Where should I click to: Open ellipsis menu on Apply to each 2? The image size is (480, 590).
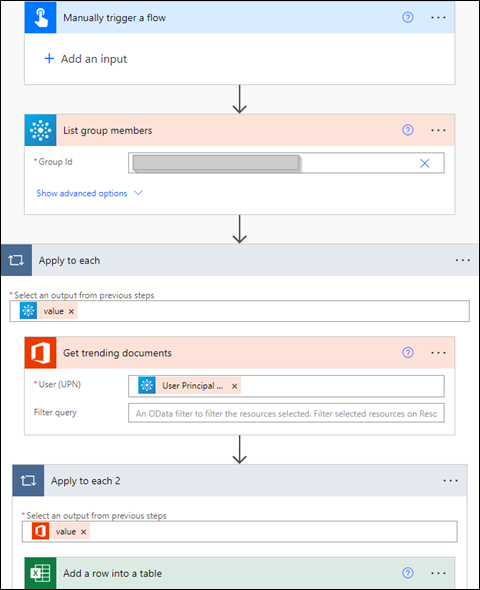click(x=450, y=481)
